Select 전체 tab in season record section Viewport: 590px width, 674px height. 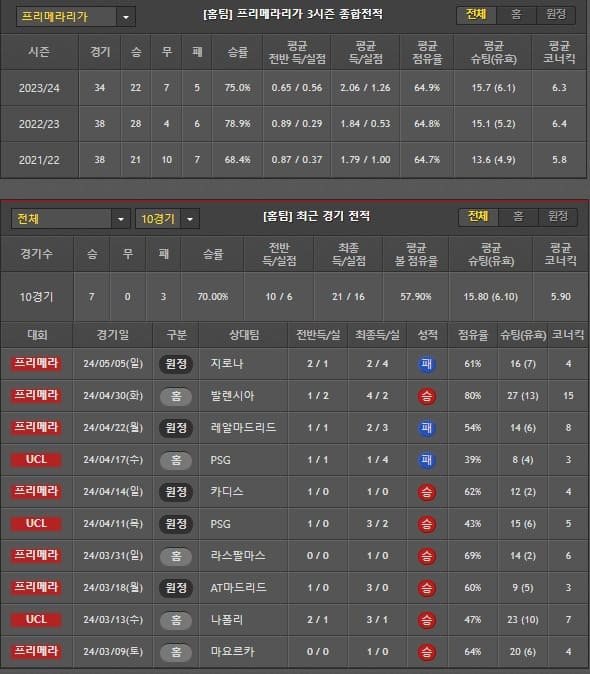[476, 15]
